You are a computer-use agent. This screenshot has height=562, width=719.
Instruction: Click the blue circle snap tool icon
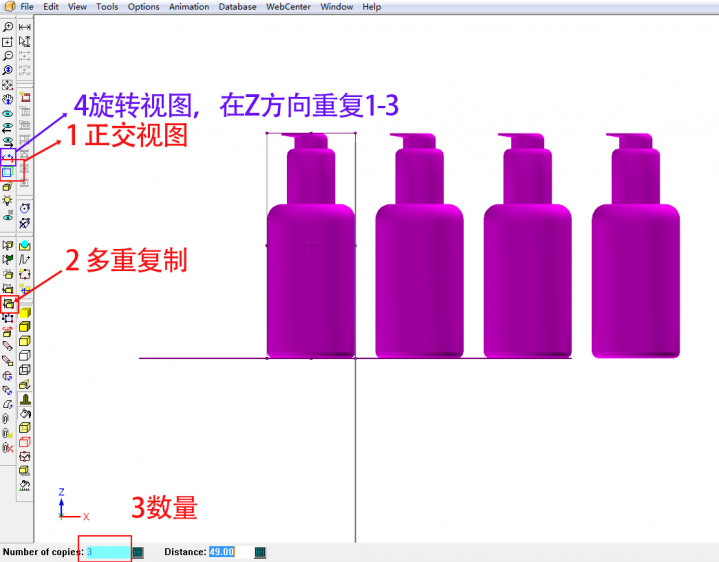click(25, 209)
